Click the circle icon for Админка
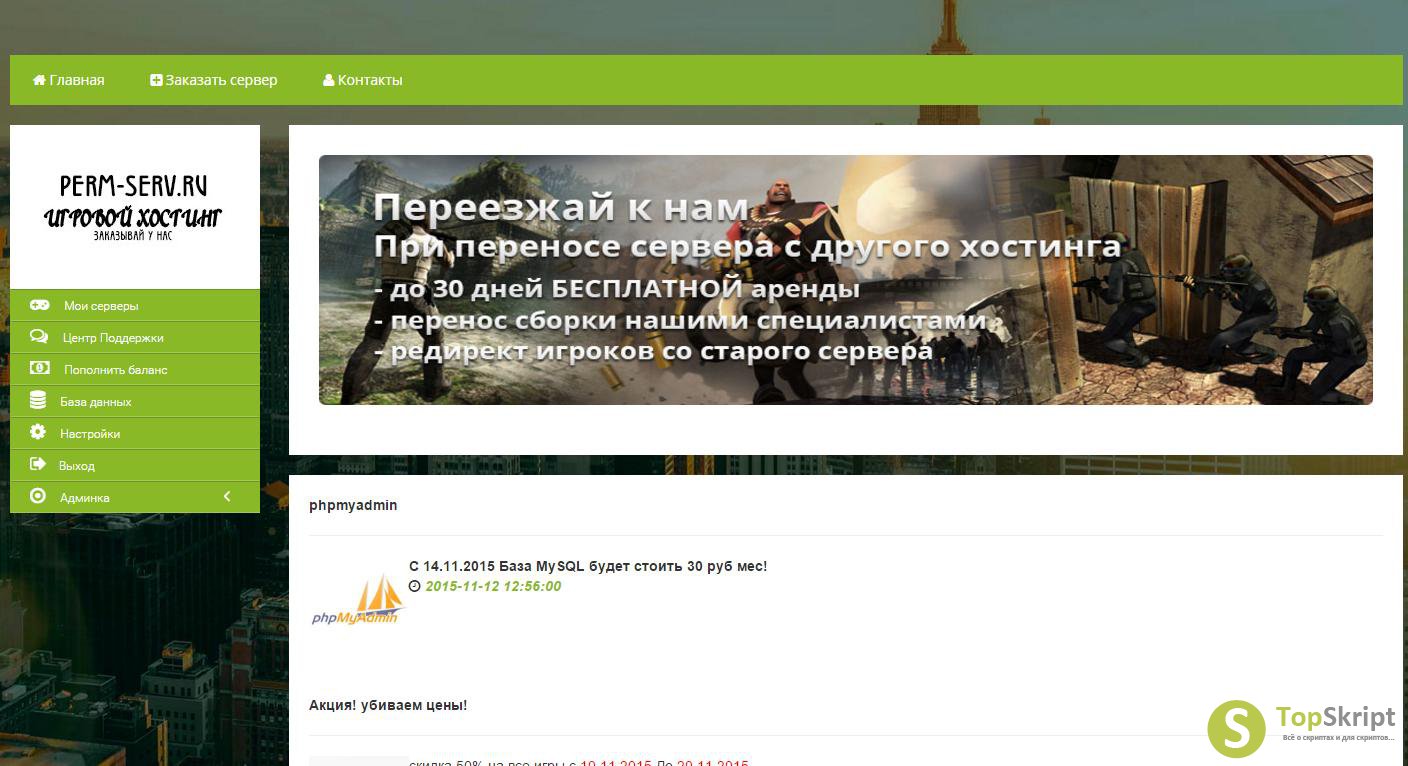This screenshot has height=766, width=1408. tap(38, 496)
